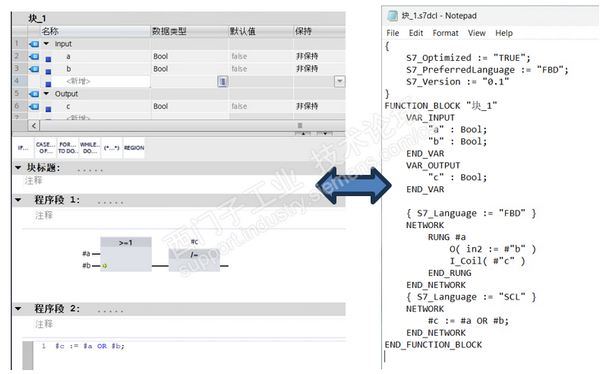Screen dimensions: 600x374
Task: Collapse 程序段 2 network
Action: 18,309
